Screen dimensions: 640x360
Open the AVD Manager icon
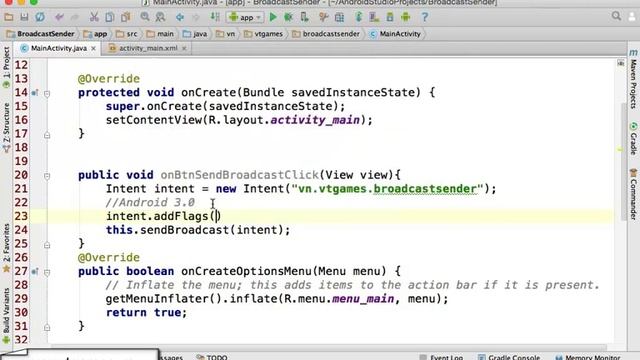tap(374, 17)
